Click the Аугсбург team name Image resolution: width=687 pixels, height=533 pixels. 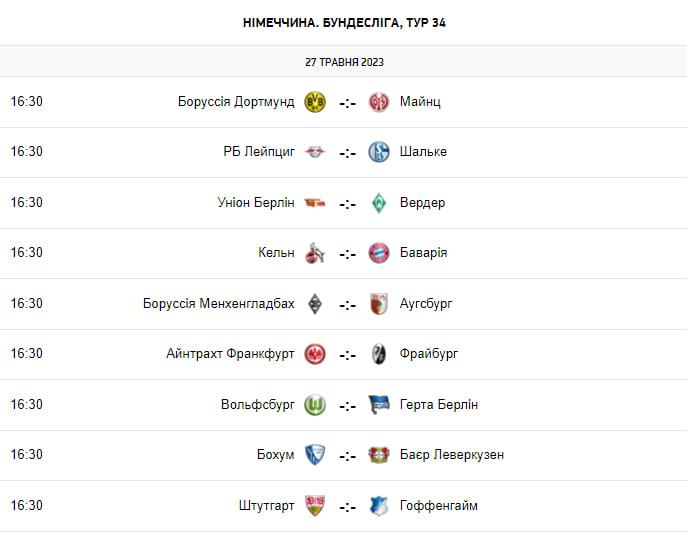click(x=426, y=304)
